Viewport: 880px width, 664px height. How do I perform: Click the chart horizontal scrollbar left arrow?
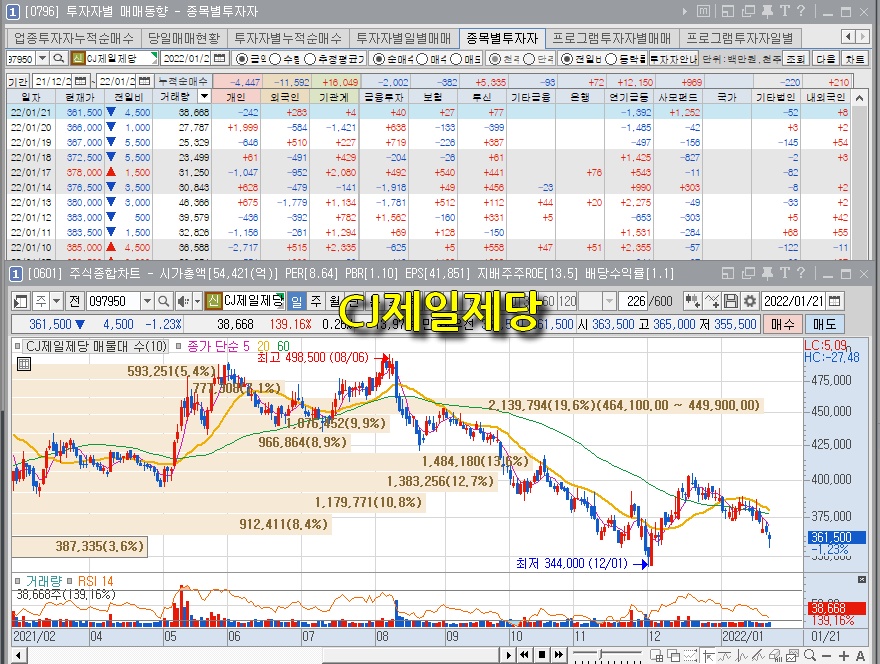click(19, 655)
